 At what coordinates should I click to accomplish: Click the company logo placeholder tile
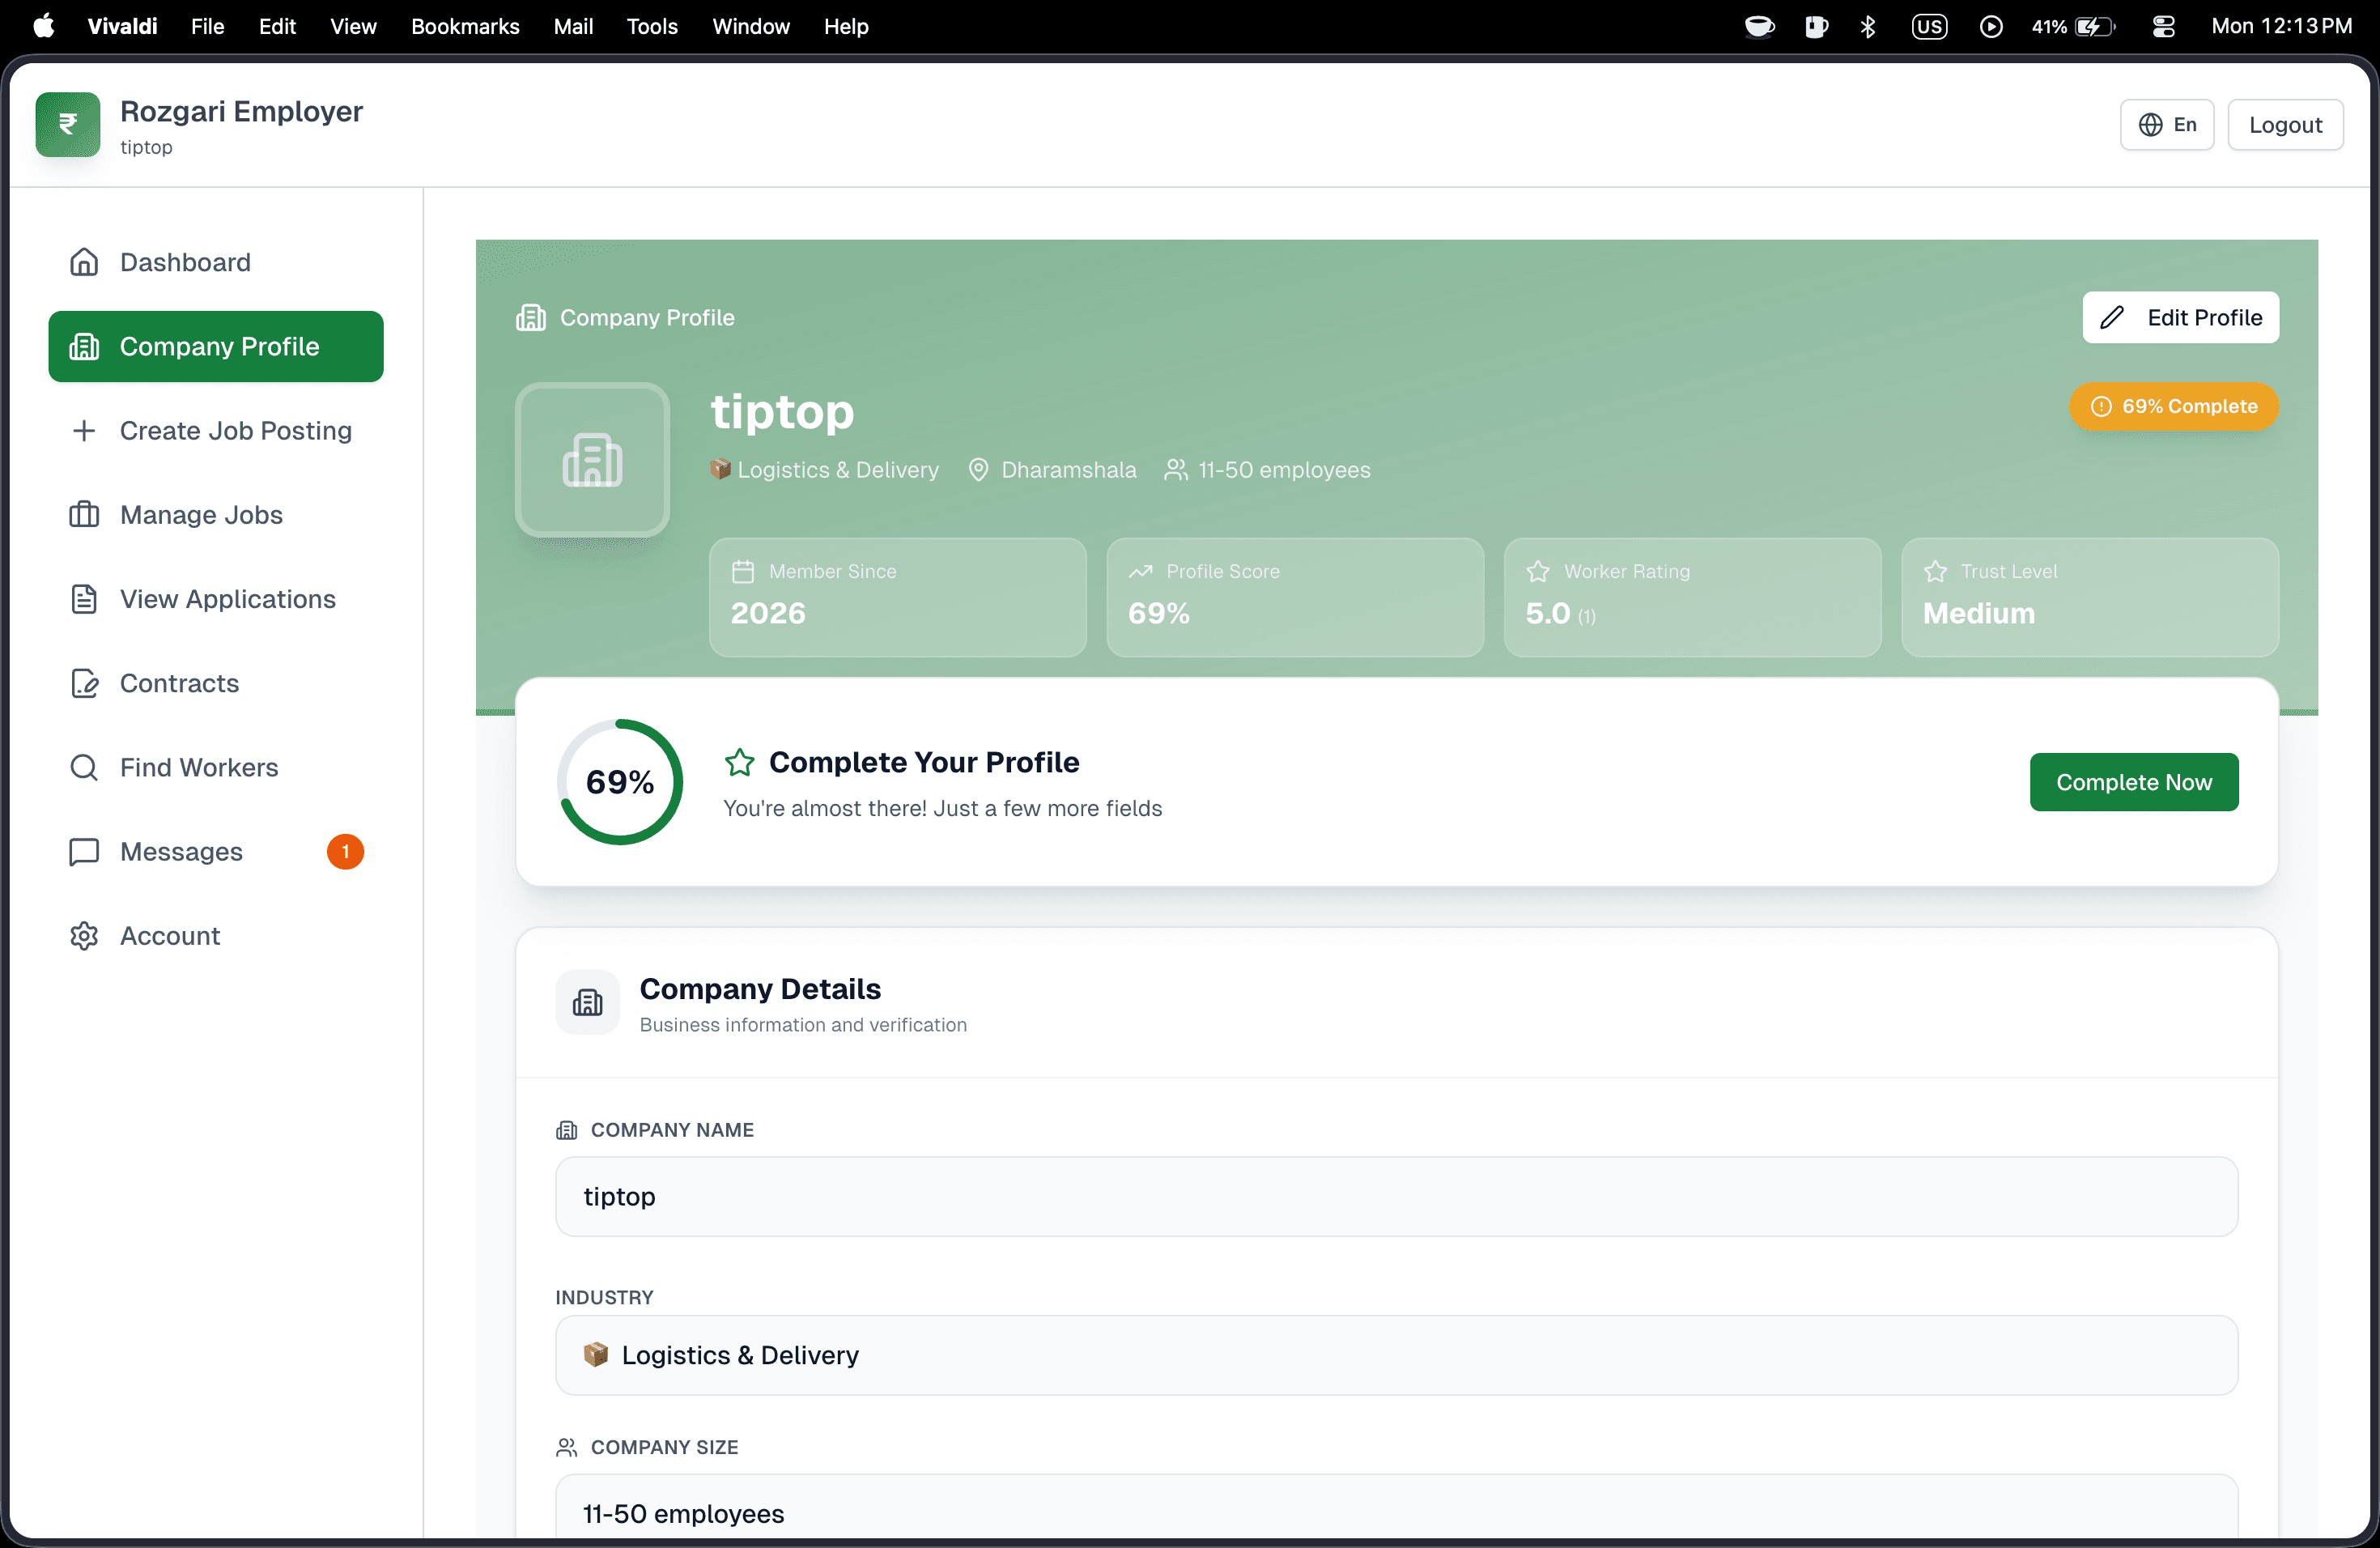click(592, 460)
